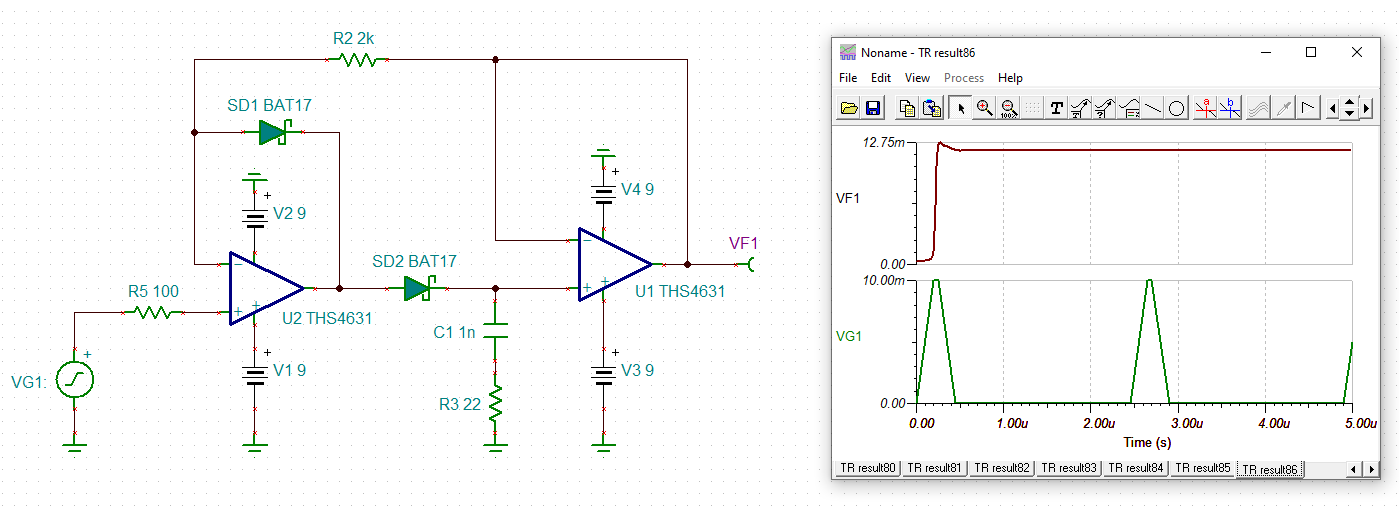Select the SD1 BAT17 Schottky diode
Image resolution: width=1399 pixels, height=511 pixels.
click(x=272, y=132)
